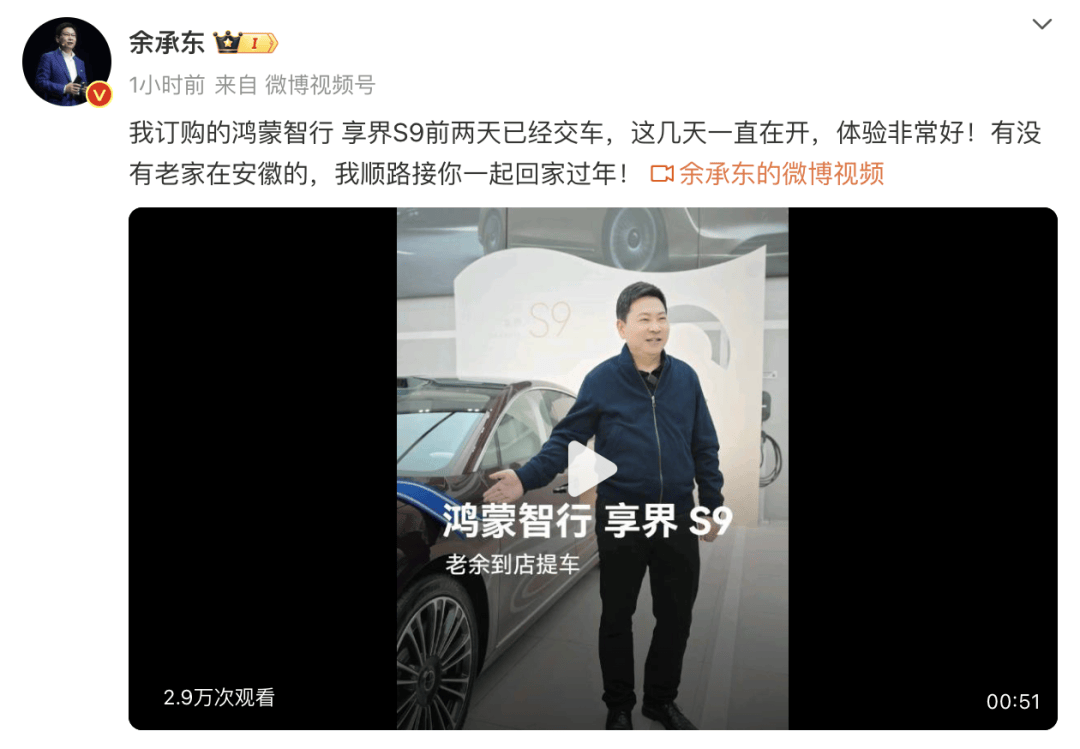
Task: Click the 2.9万次观看 view count
Action: tap(219, 697)
